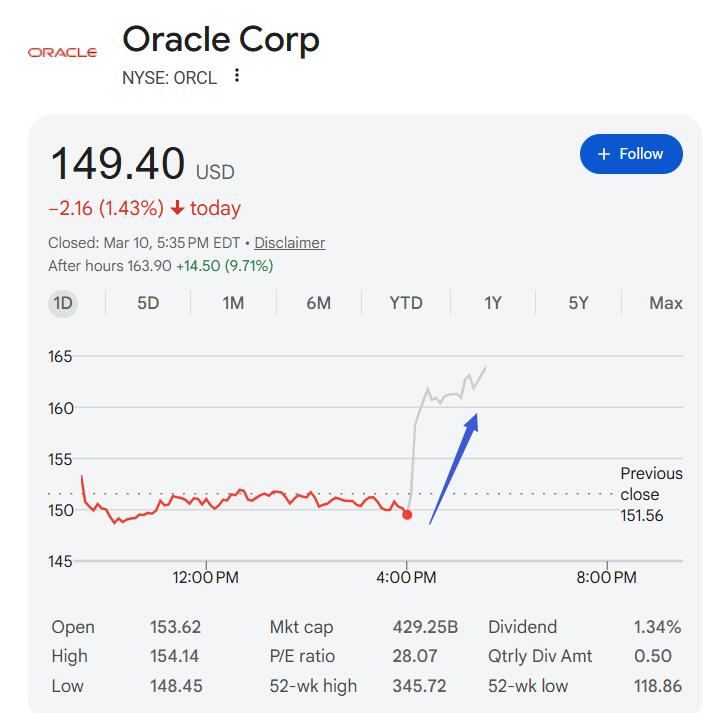Click the Follow button
721x713 pixels.
click(631, 154)
